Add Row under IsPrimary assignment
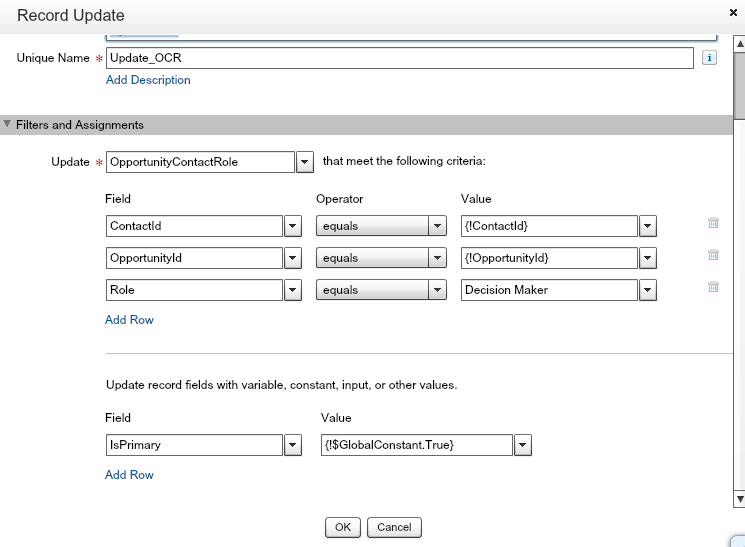 [129, 475]
